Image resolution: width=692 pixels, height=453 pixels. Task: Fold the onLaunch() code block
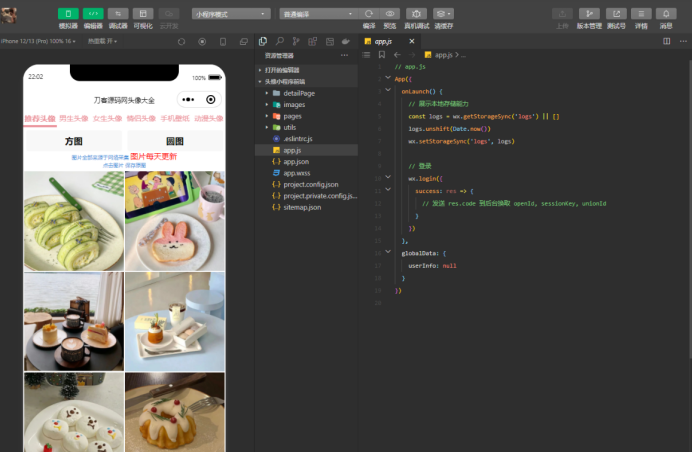tap(388, 90)
